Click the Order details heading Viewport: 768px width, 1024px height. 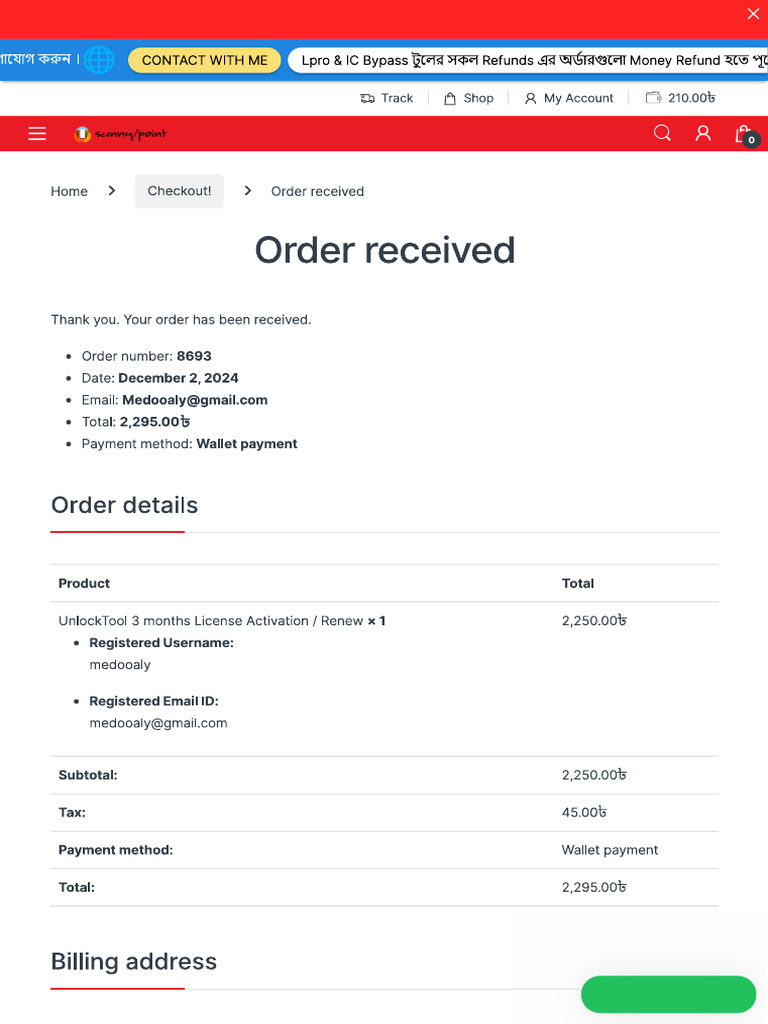[x=124, y=505]
